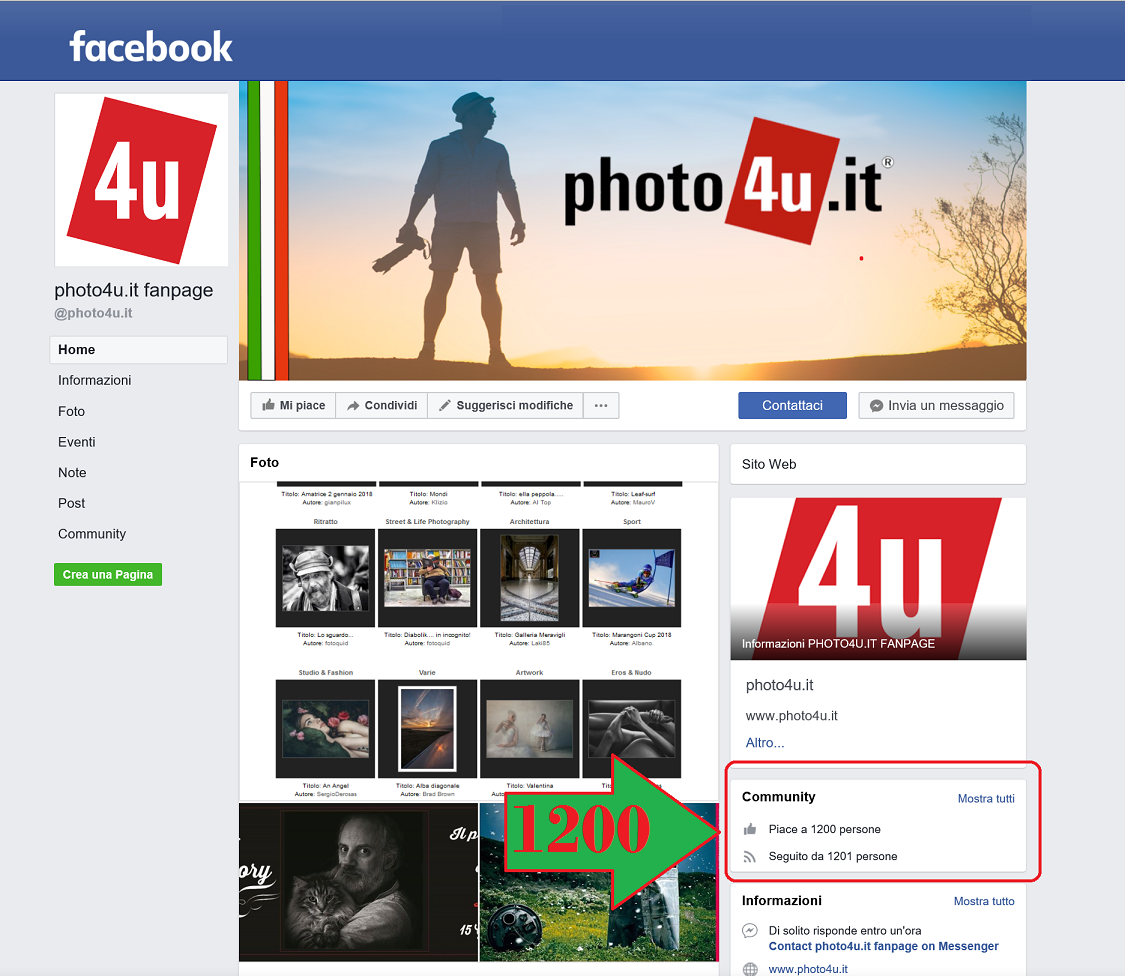Open the photo4u.it profile picture
The image size is (1125, 976).
(x=141, y=180)
